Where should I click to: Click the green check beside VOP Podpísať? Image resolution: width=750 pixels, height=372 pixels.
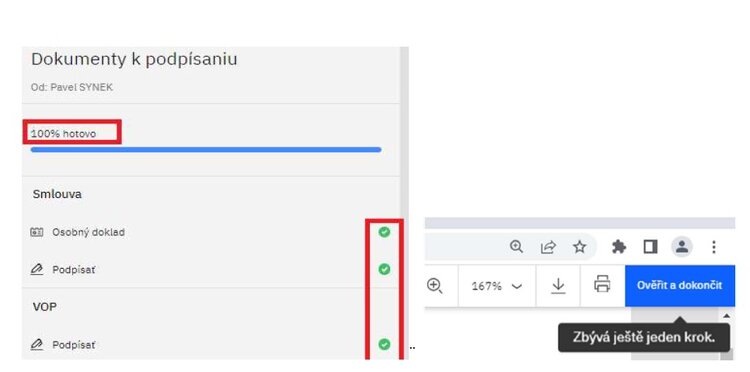point(384,344)
